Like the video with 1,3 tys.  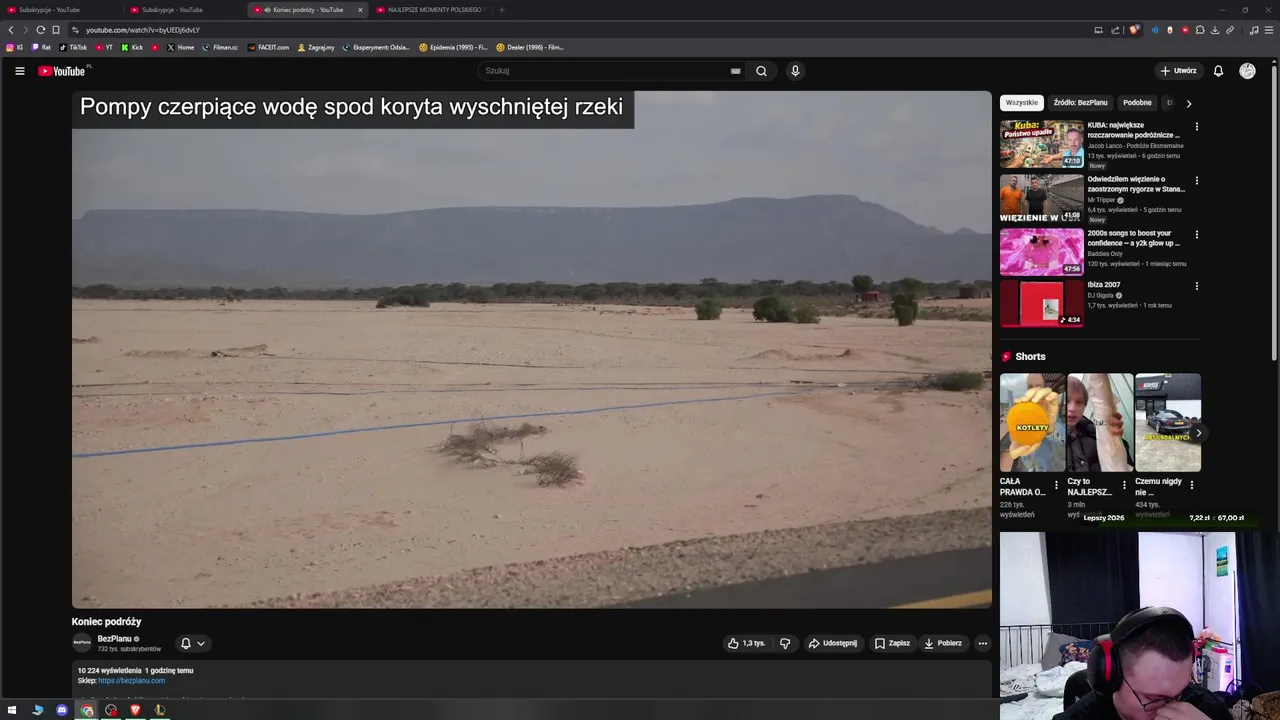[746, 643]
